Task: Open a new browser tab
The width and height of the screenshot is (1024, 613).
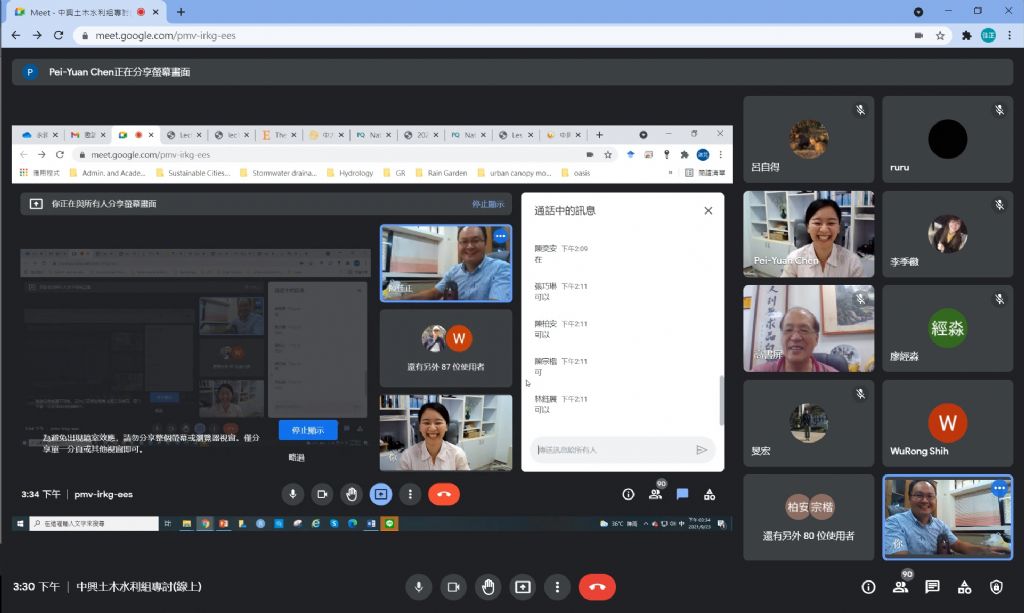Action: point(181,12)
